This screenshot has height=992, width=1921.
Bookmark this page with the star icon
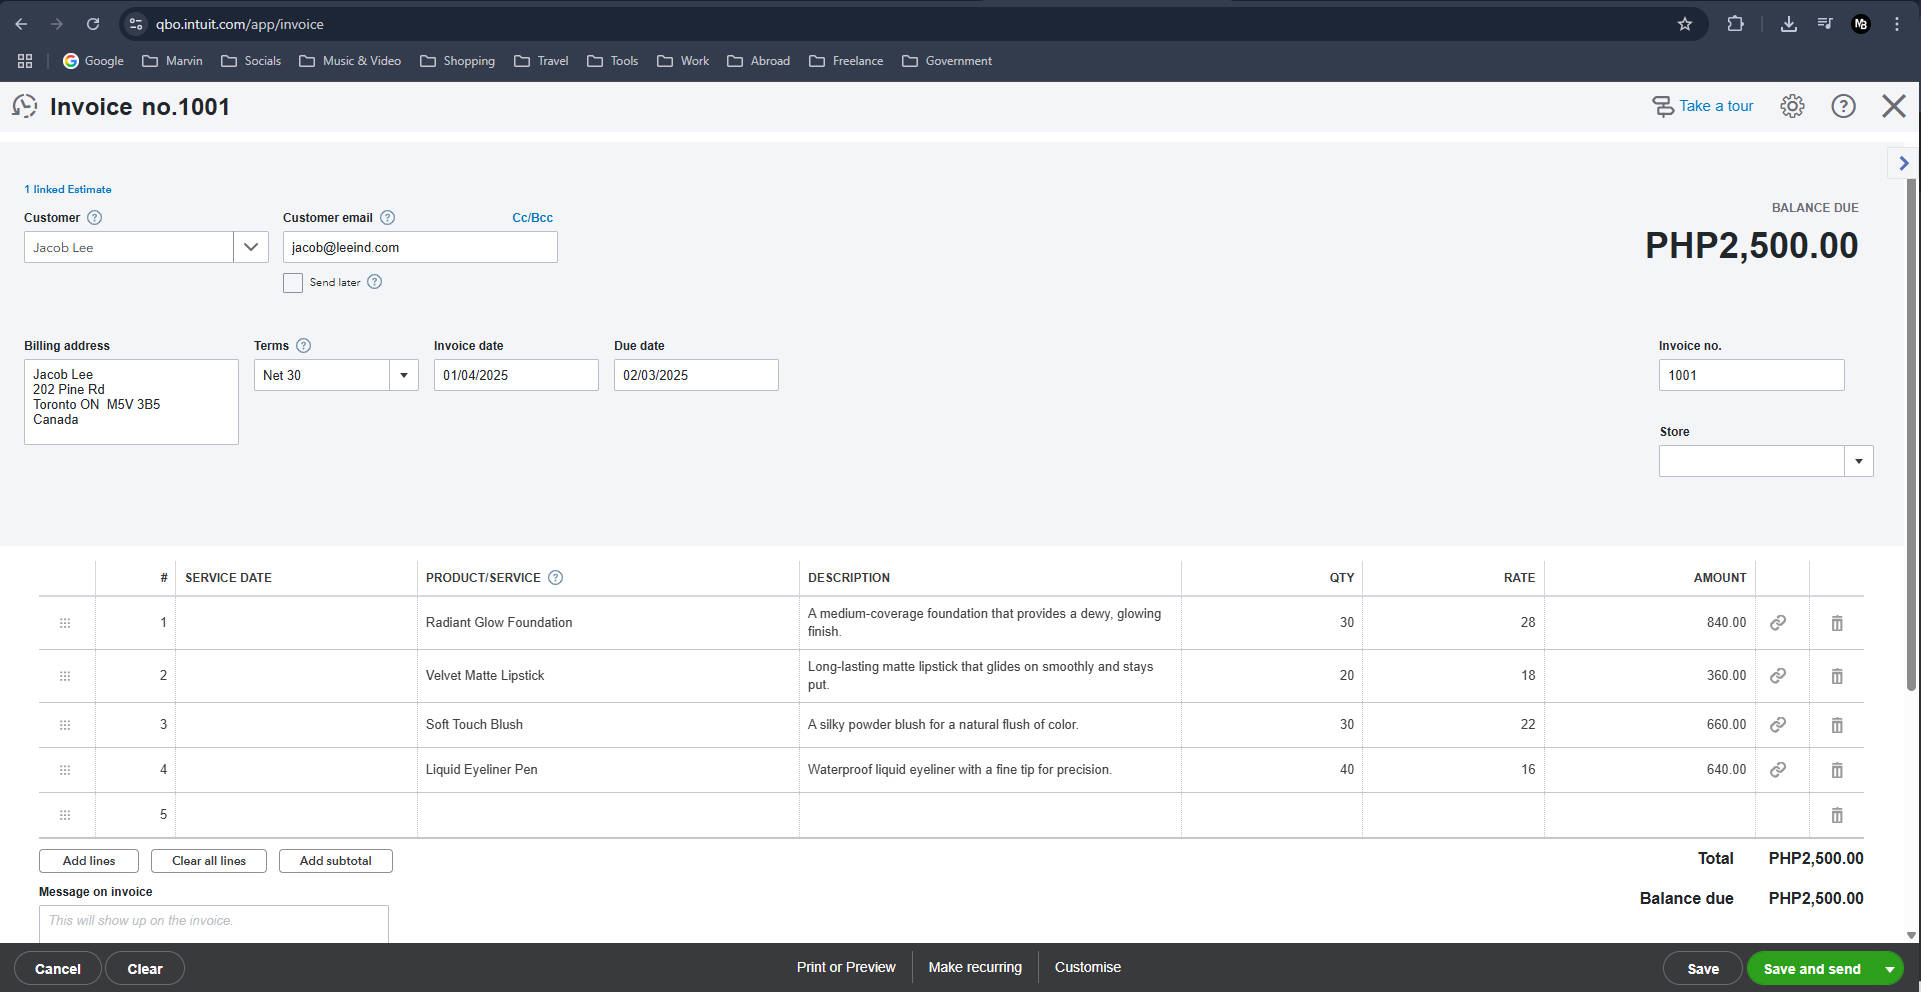(x=1685, y=24)
